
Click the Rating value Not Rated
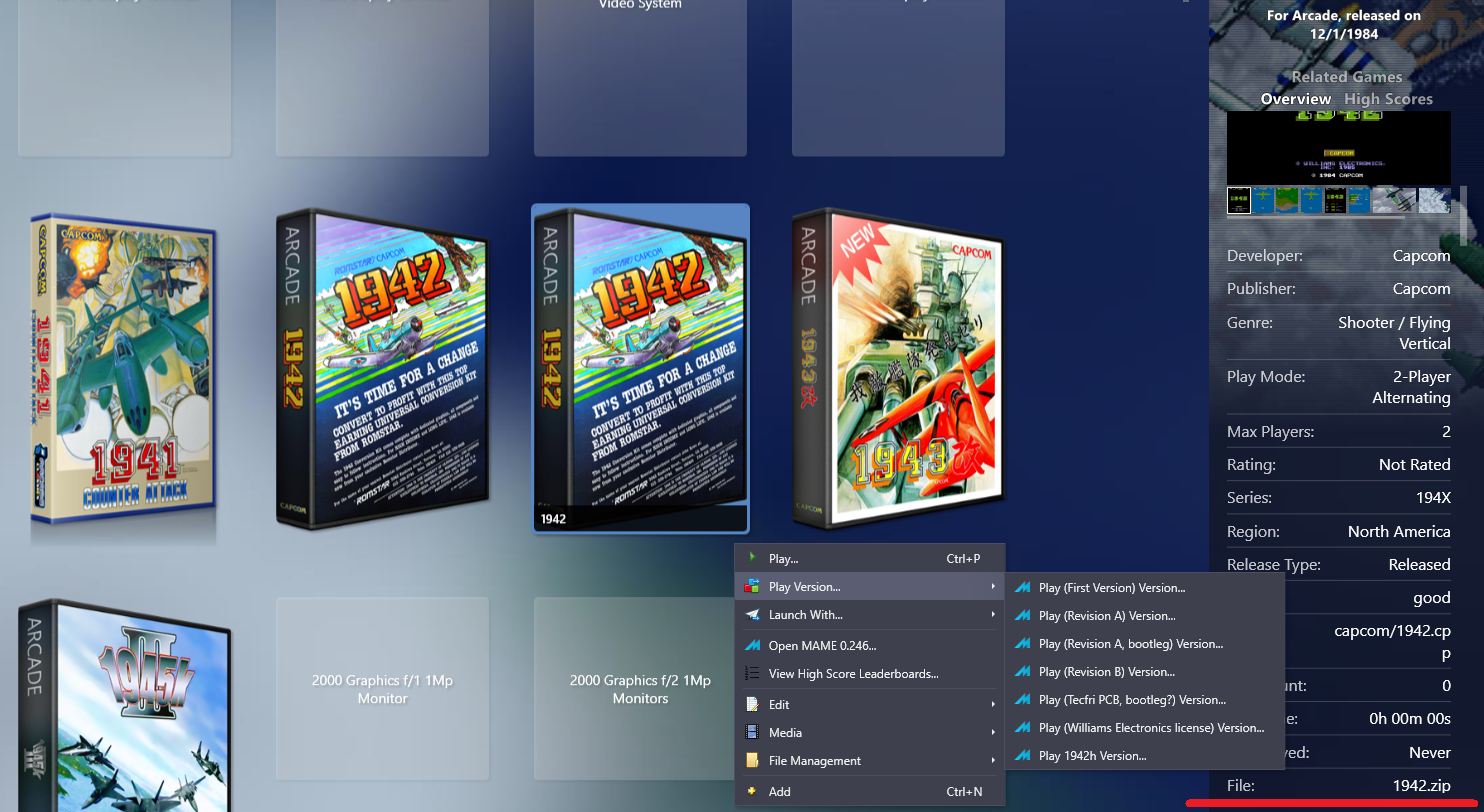pyautogui.click(x=1414, y=465)
